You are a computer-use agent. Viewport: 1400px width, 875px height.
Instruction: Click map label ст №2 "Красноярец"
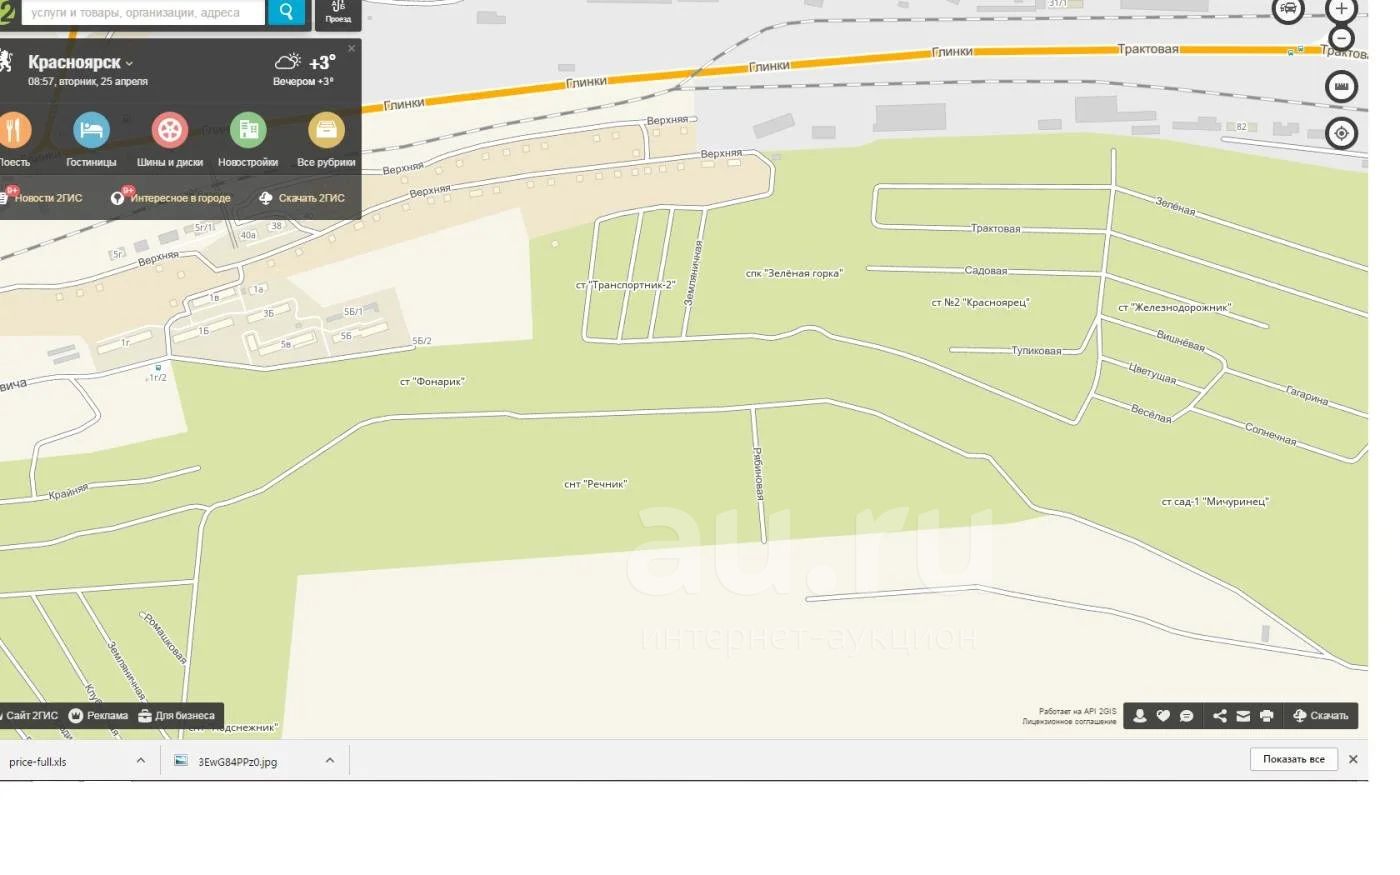coord(980,302)
